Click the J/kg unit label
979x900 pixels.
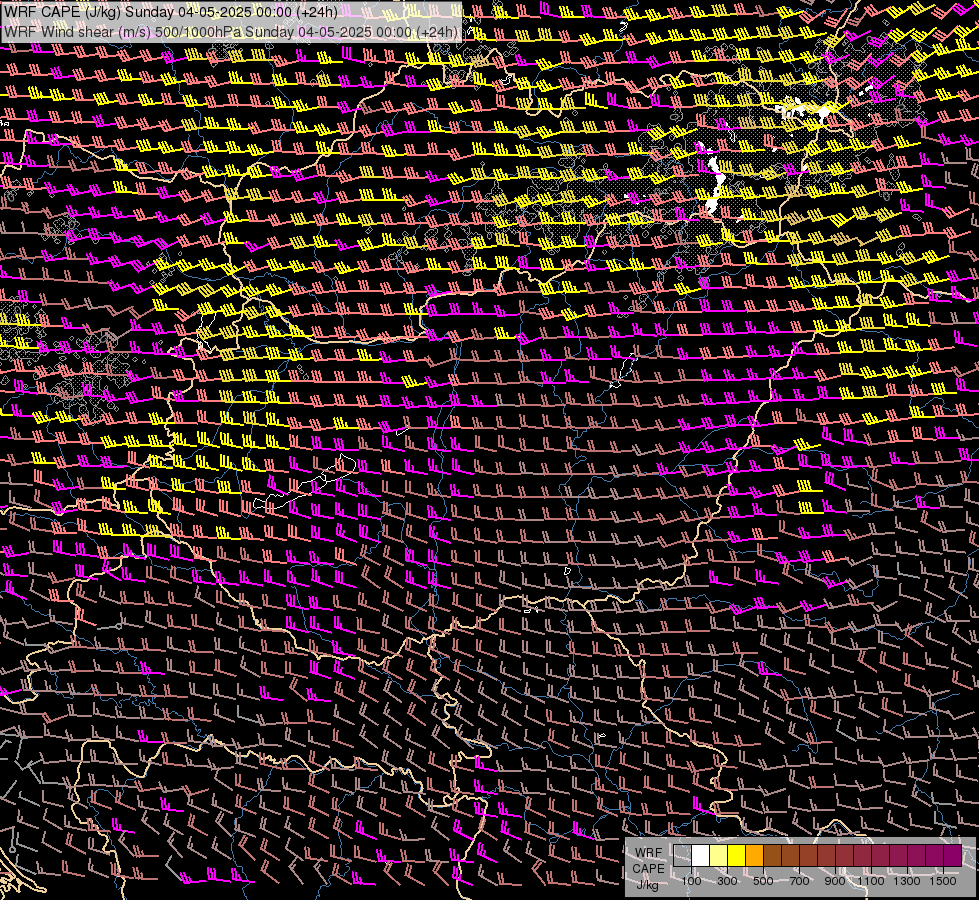[648, 885]
